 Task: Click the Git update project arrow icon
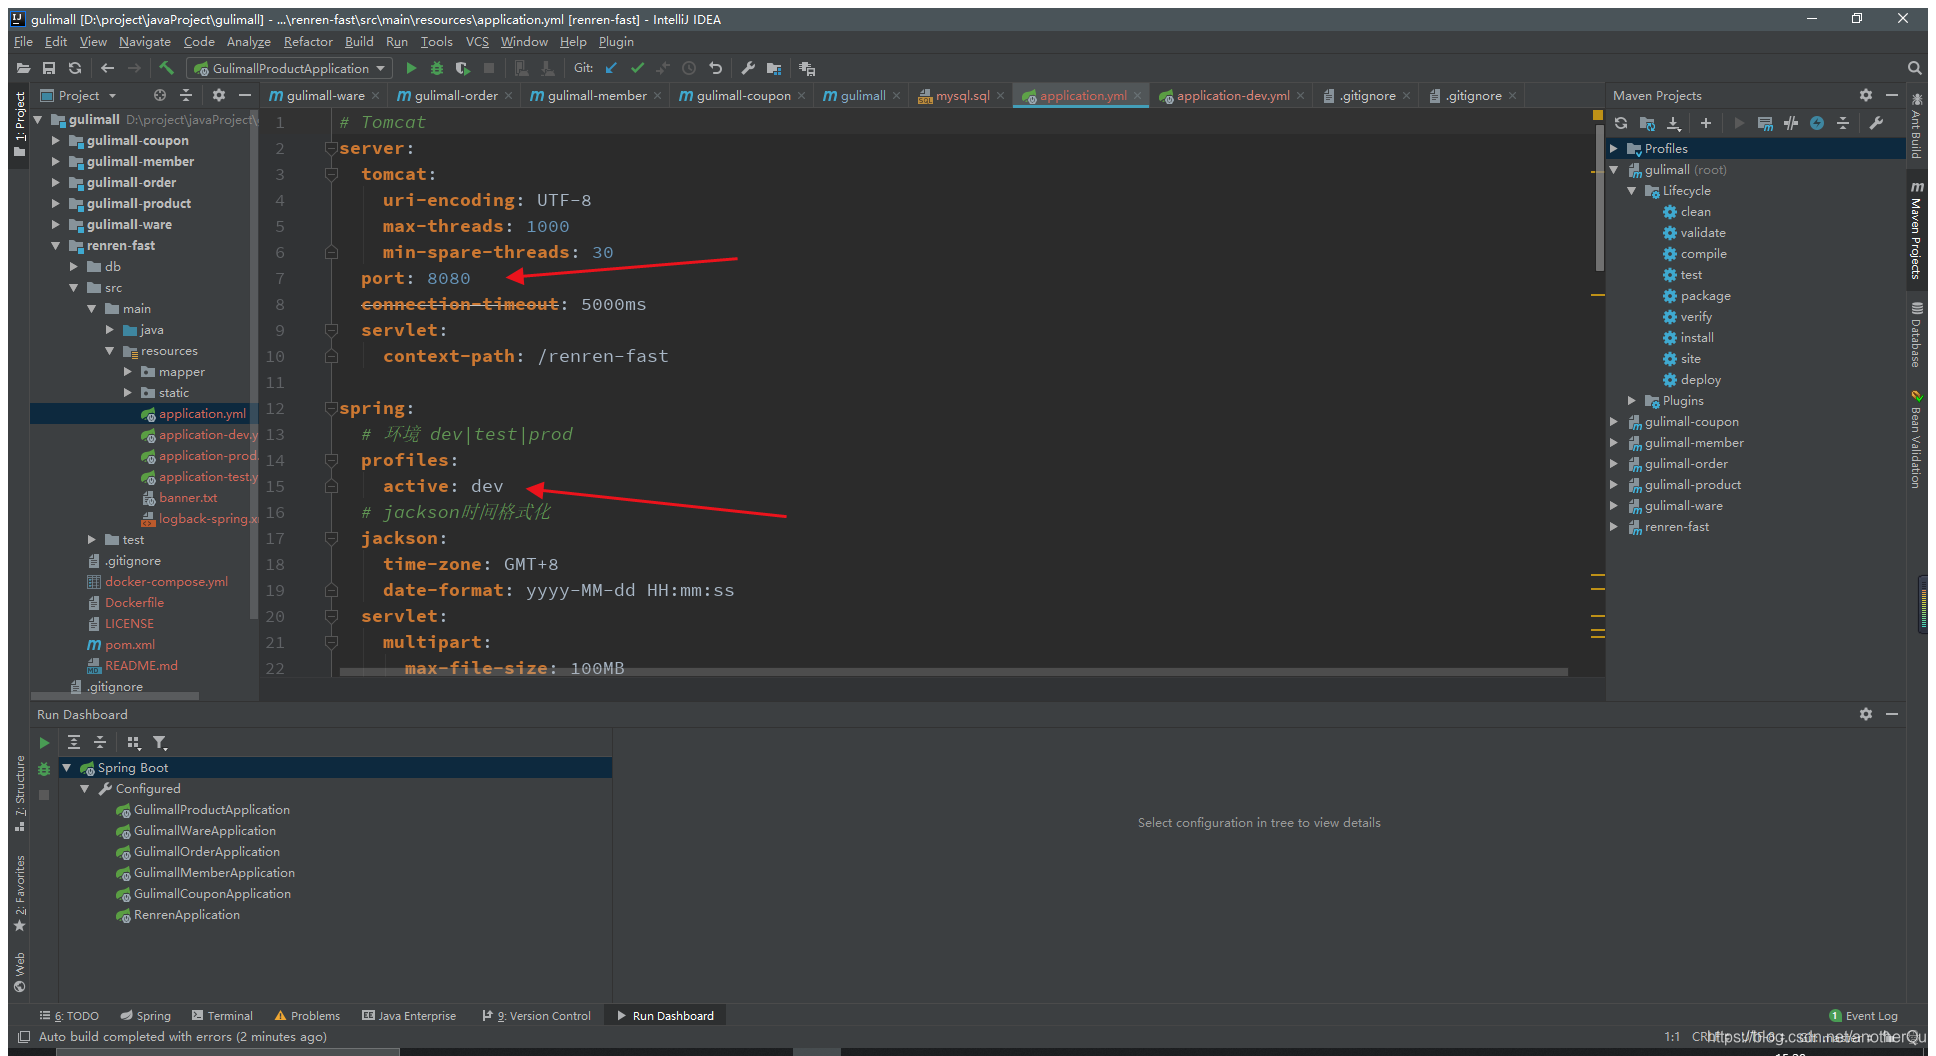(611, 68)
